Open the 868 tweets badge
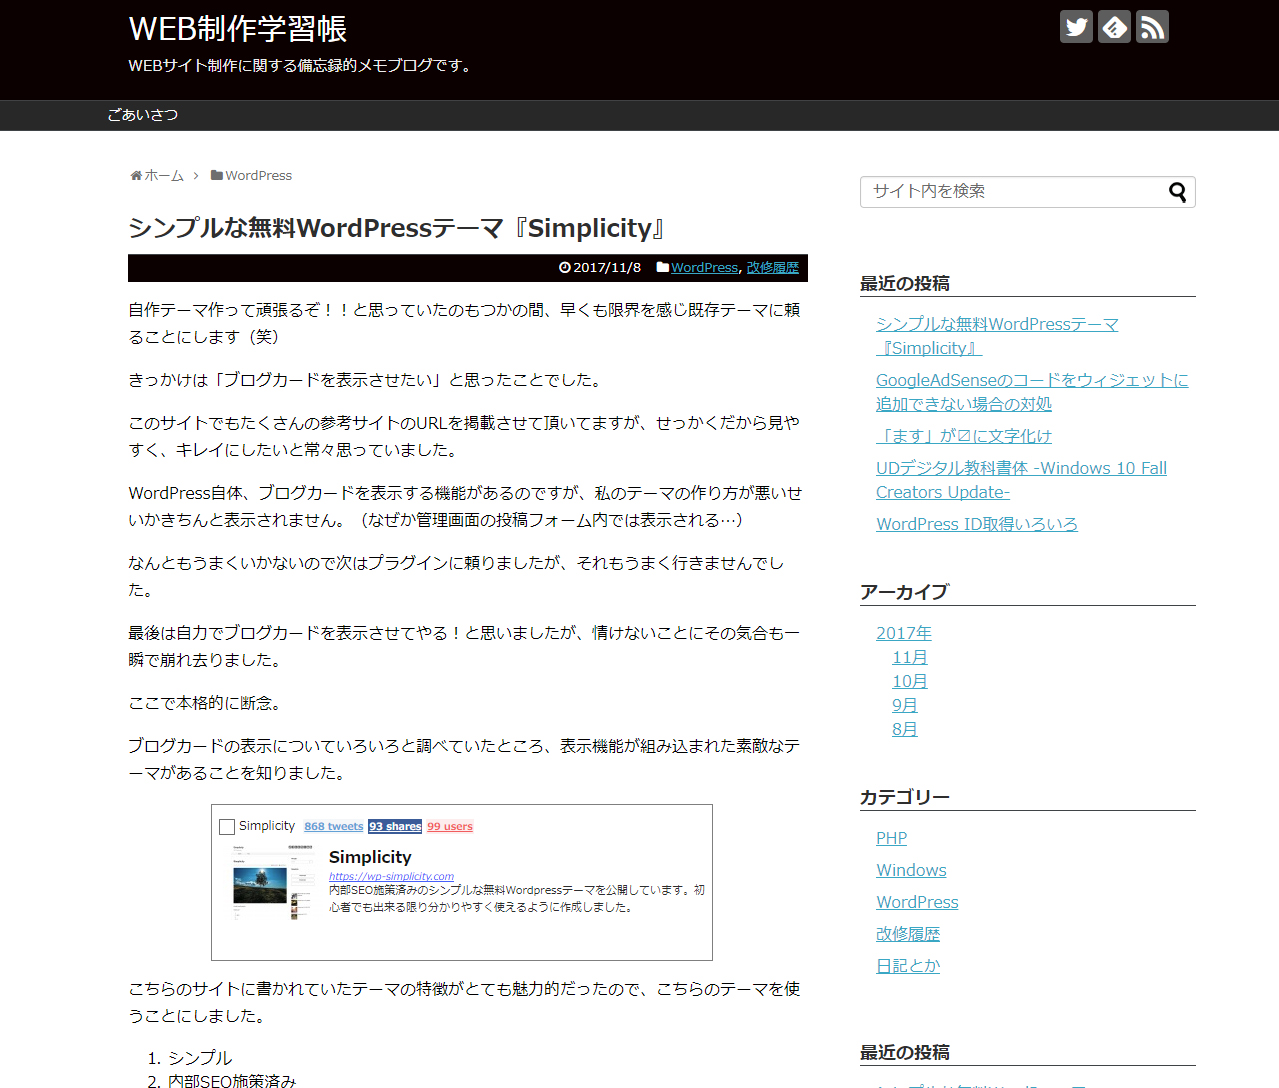Screen dimensions: 1279x1088 click(333, 827)
